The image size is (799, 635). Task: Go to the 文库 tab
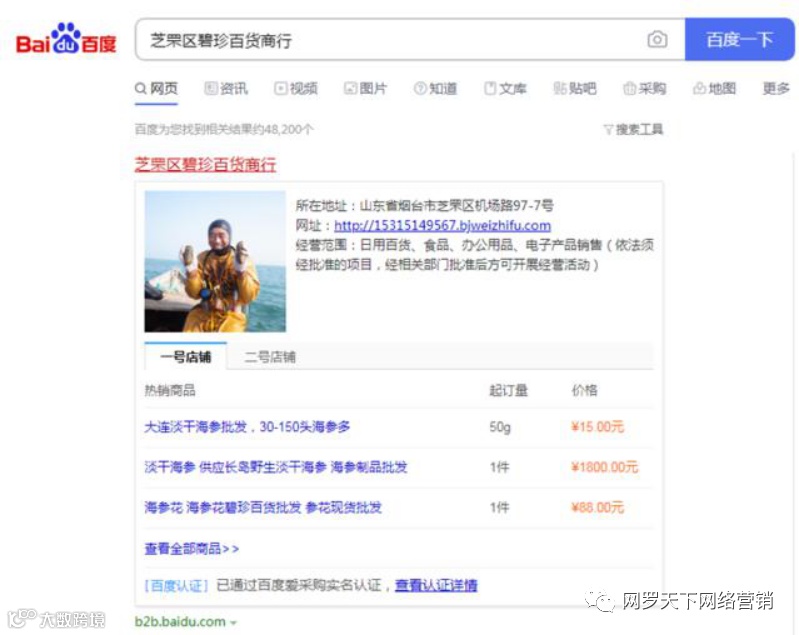[x=505, y=89]
